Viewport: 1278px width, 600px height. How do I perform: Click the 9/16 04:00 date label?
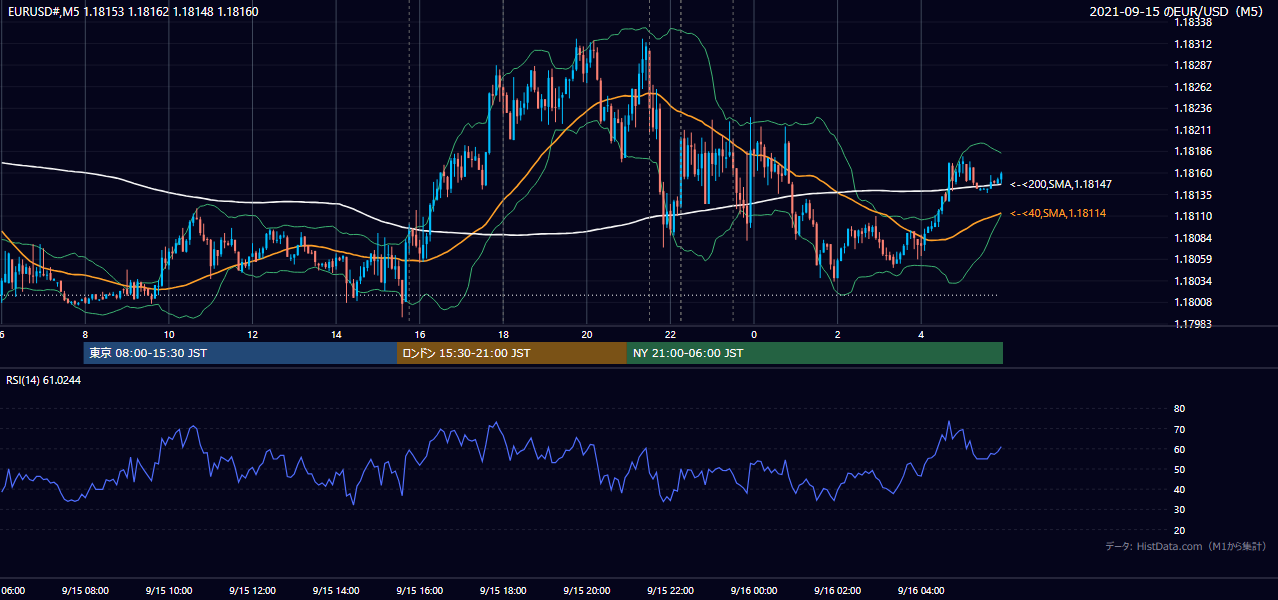coord(921,591)
